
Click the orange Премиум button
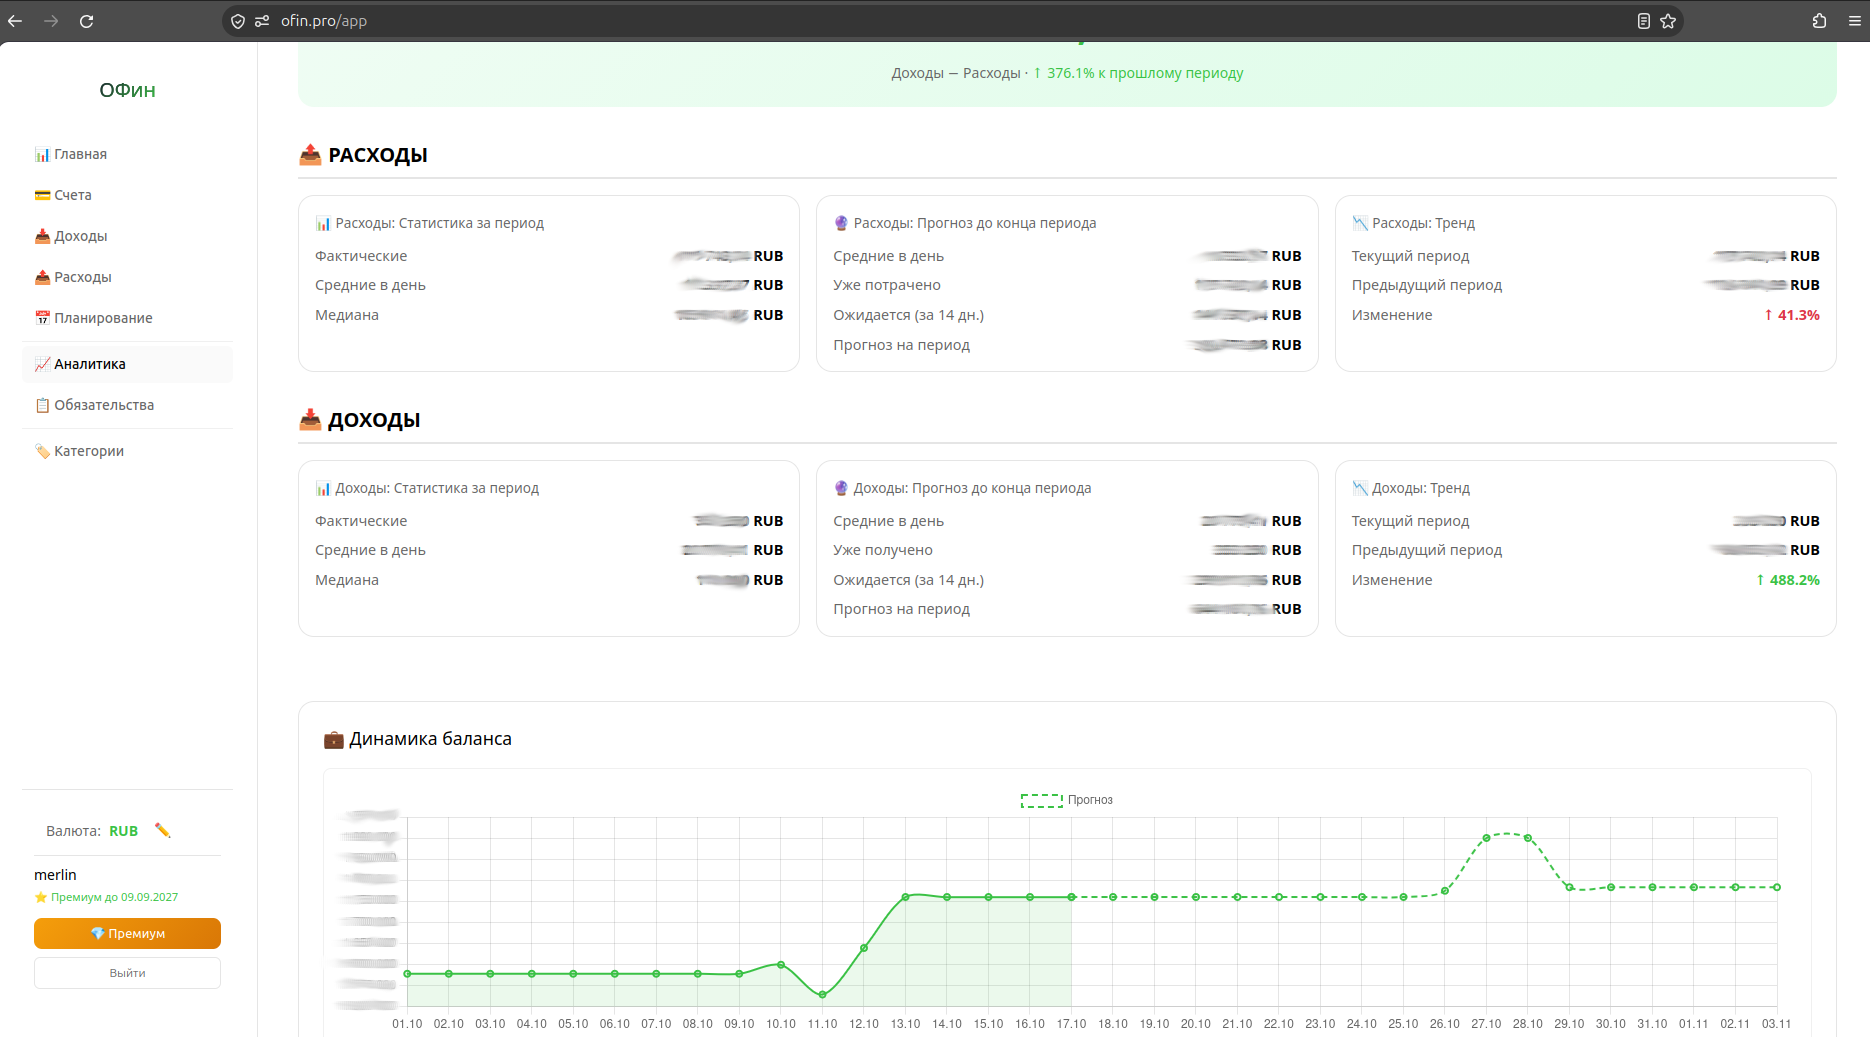[x=127, y=933]
